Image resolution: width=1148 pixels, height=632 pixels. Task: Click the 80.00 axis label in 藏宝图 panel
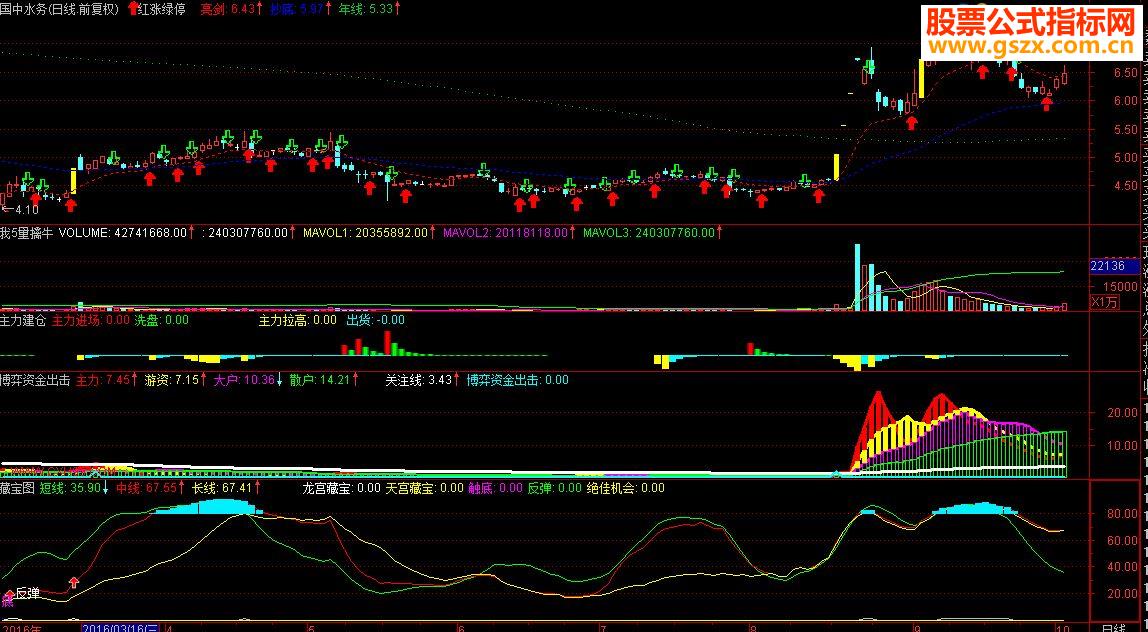(x=1122, y=514)
